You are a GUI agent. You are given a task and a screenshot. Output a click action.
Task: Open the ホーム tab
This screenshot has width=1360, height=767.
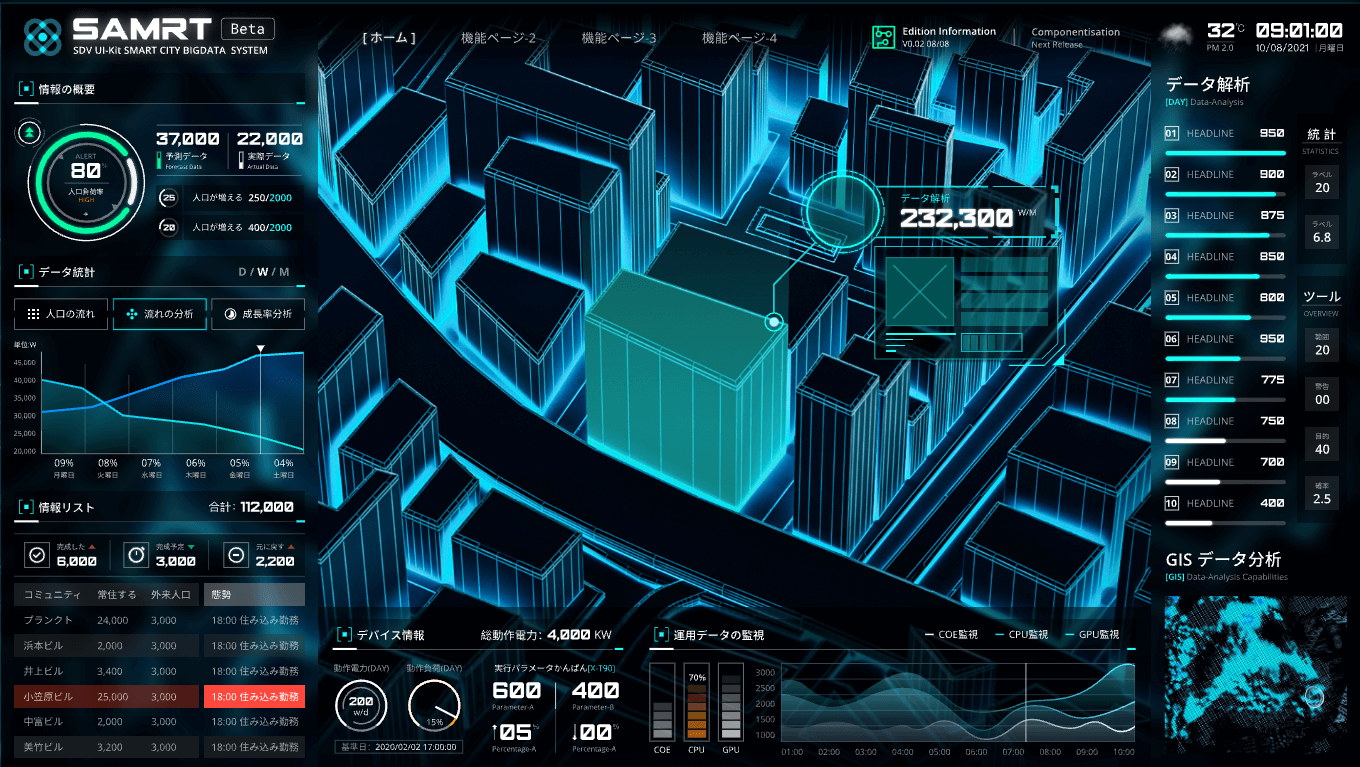(389, 38)
